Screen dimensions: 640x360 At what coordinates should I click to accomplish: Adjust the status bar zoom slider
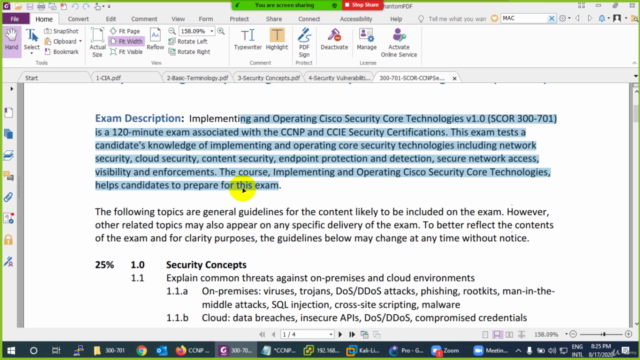pyautogui.click(x=603, y=334)
